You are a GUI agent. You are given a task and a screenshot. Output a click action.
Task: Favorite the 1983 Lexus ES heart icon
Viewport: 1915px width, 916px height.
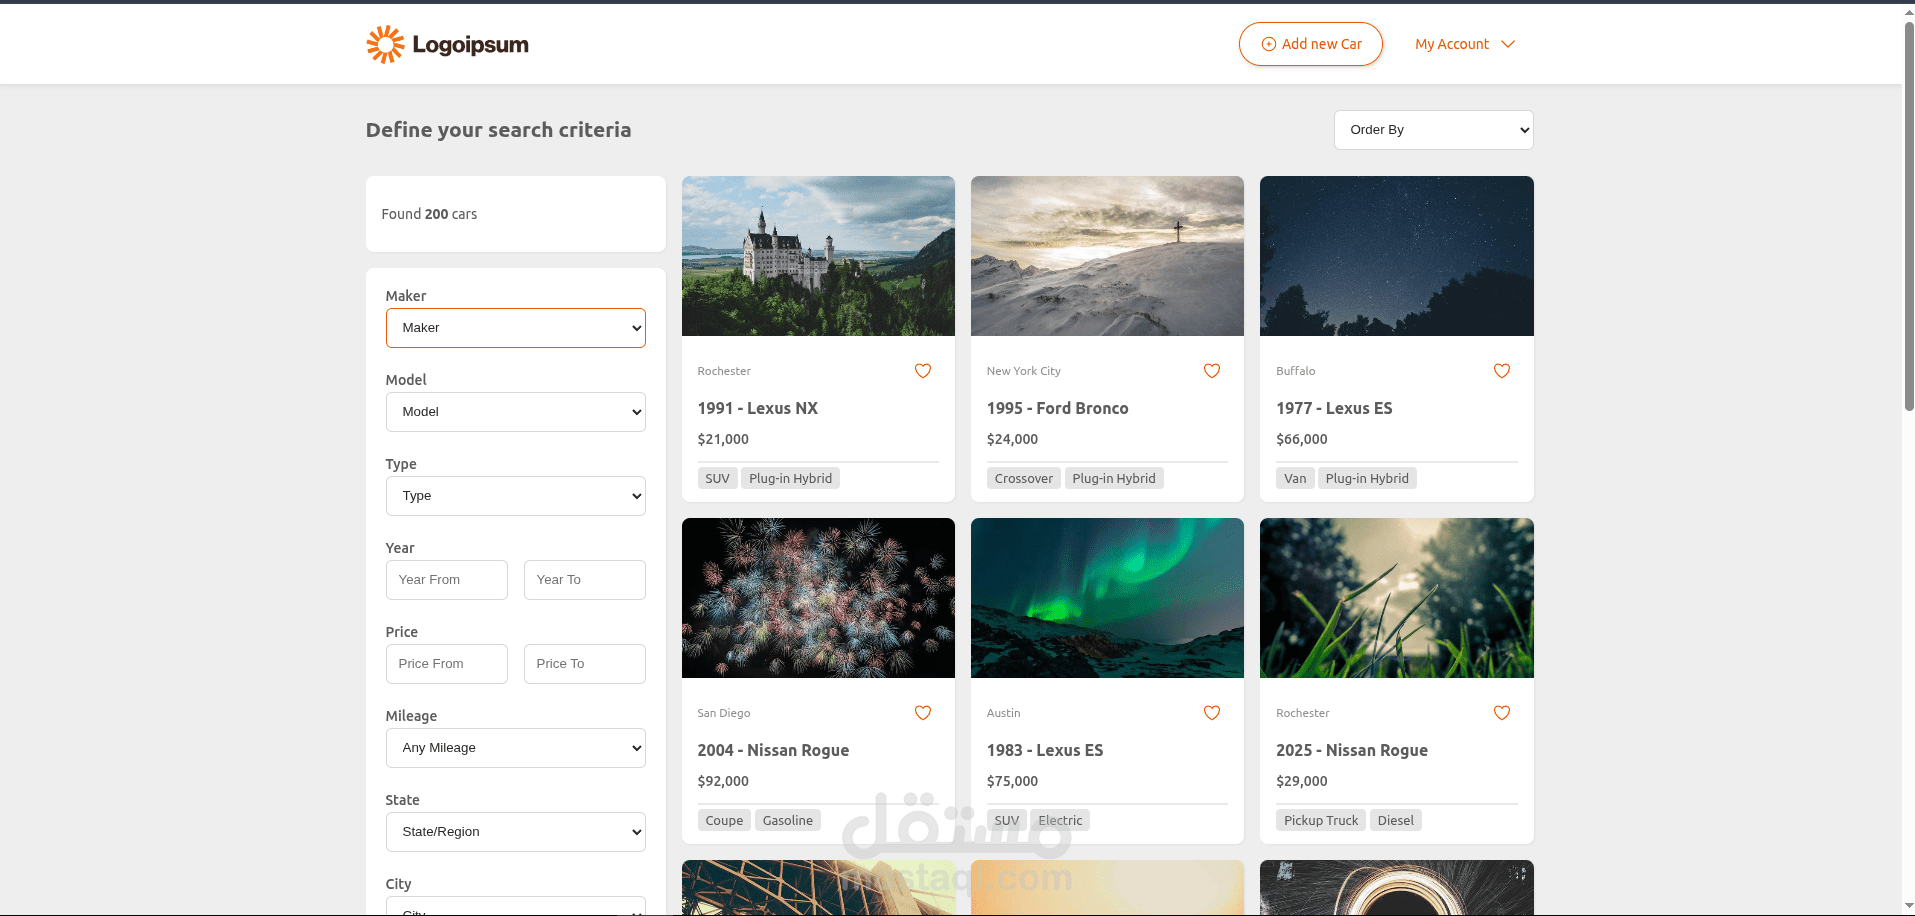1212,713
